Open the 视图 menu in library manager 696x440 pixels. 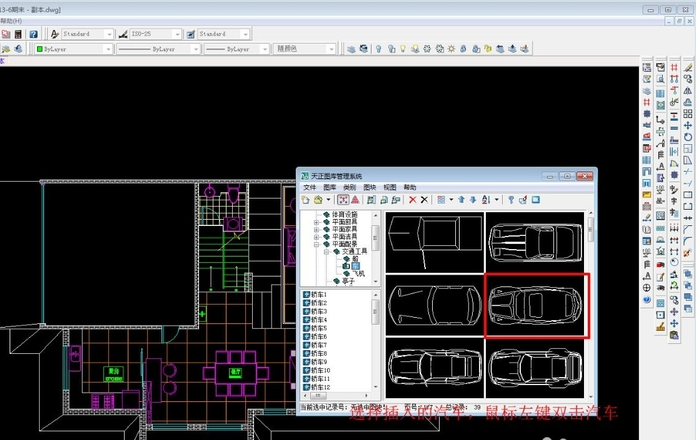click(x=390, y=187)
